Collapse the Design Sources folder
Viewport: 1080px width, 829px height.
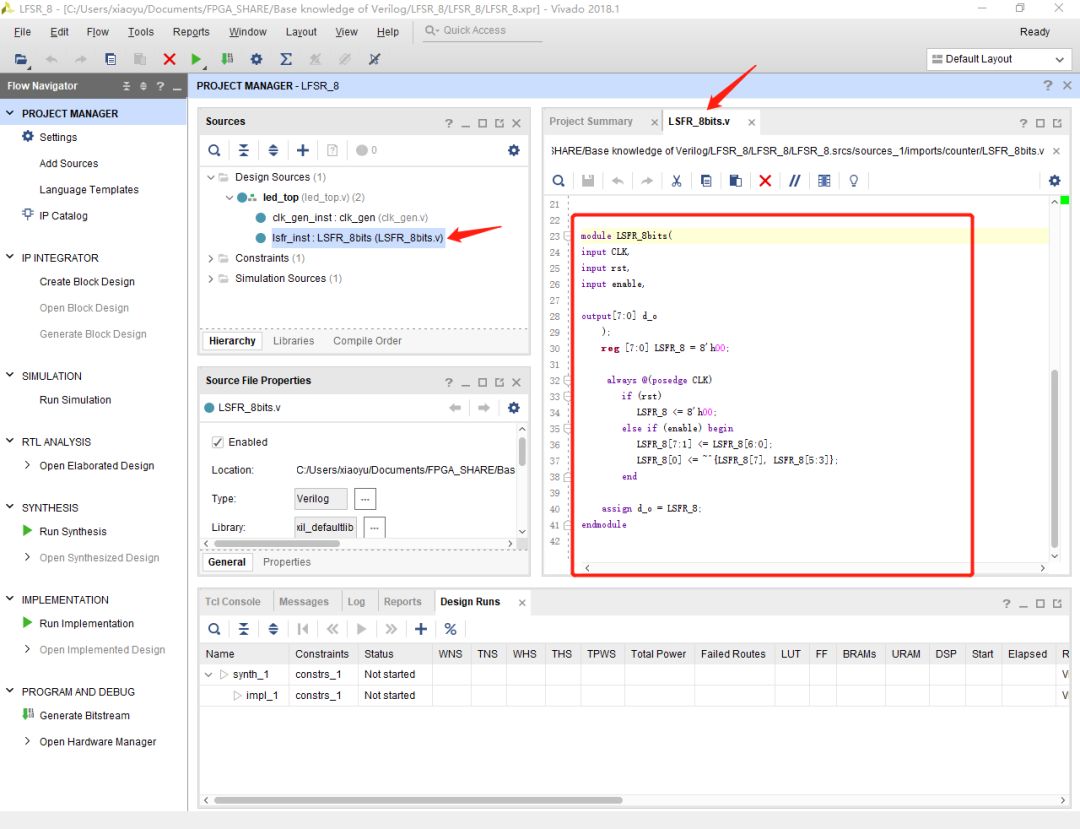pyautogui.click(x=211, y=177)
